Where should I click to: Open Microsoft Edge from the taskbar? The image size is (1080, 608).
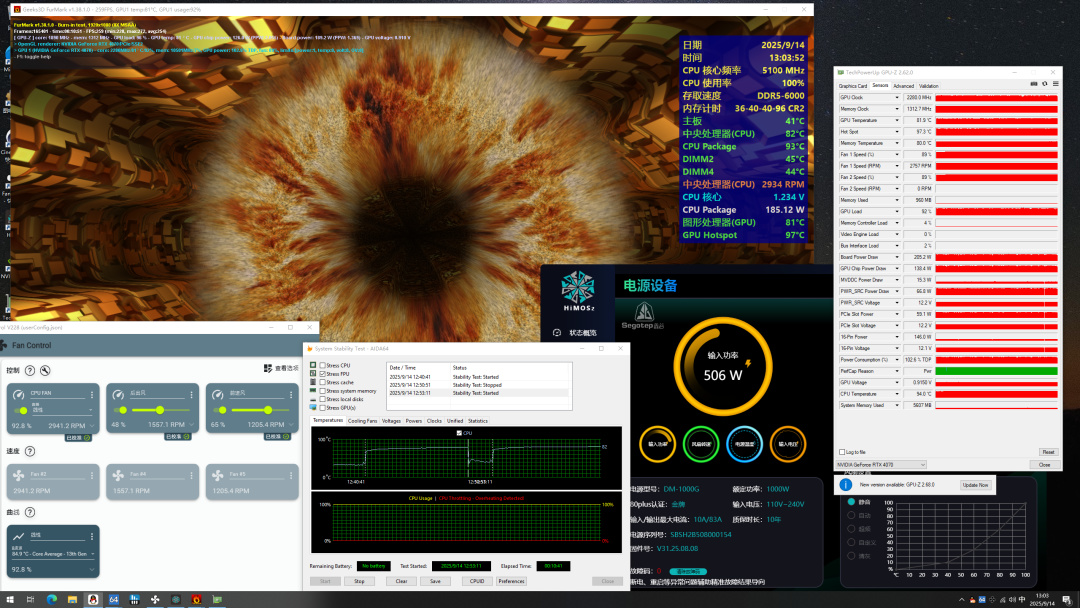[52, 599]
